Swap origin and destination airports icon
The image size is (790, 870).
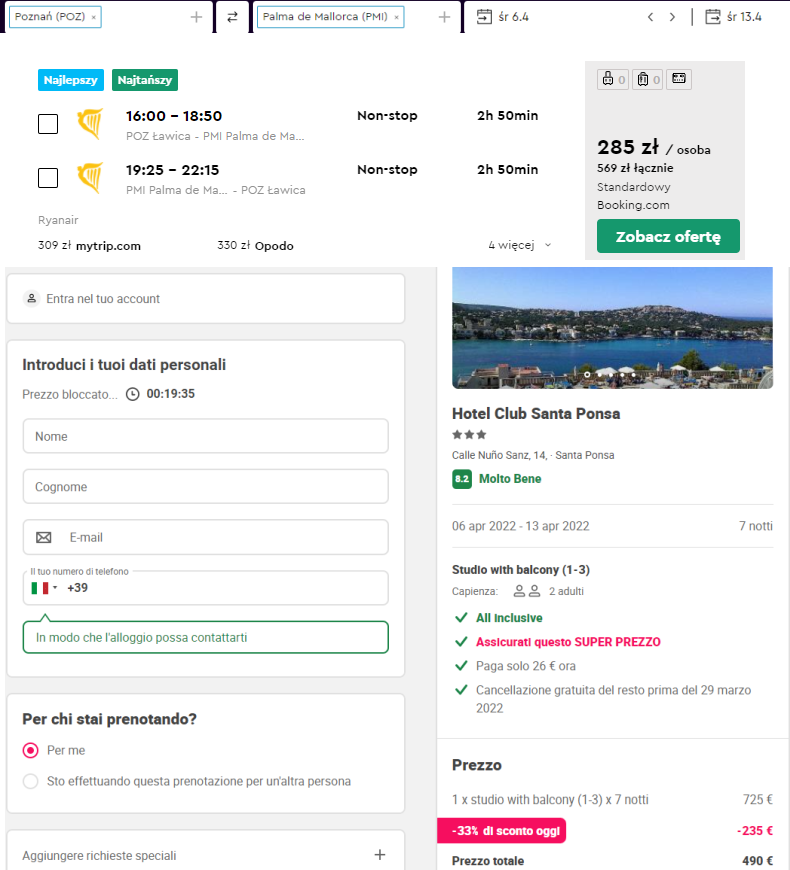tap(232, 17)
